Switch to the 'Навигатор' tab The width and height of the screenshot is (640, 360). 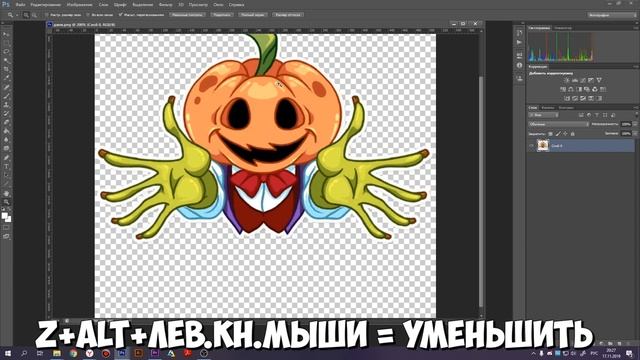tap(563, 28)
